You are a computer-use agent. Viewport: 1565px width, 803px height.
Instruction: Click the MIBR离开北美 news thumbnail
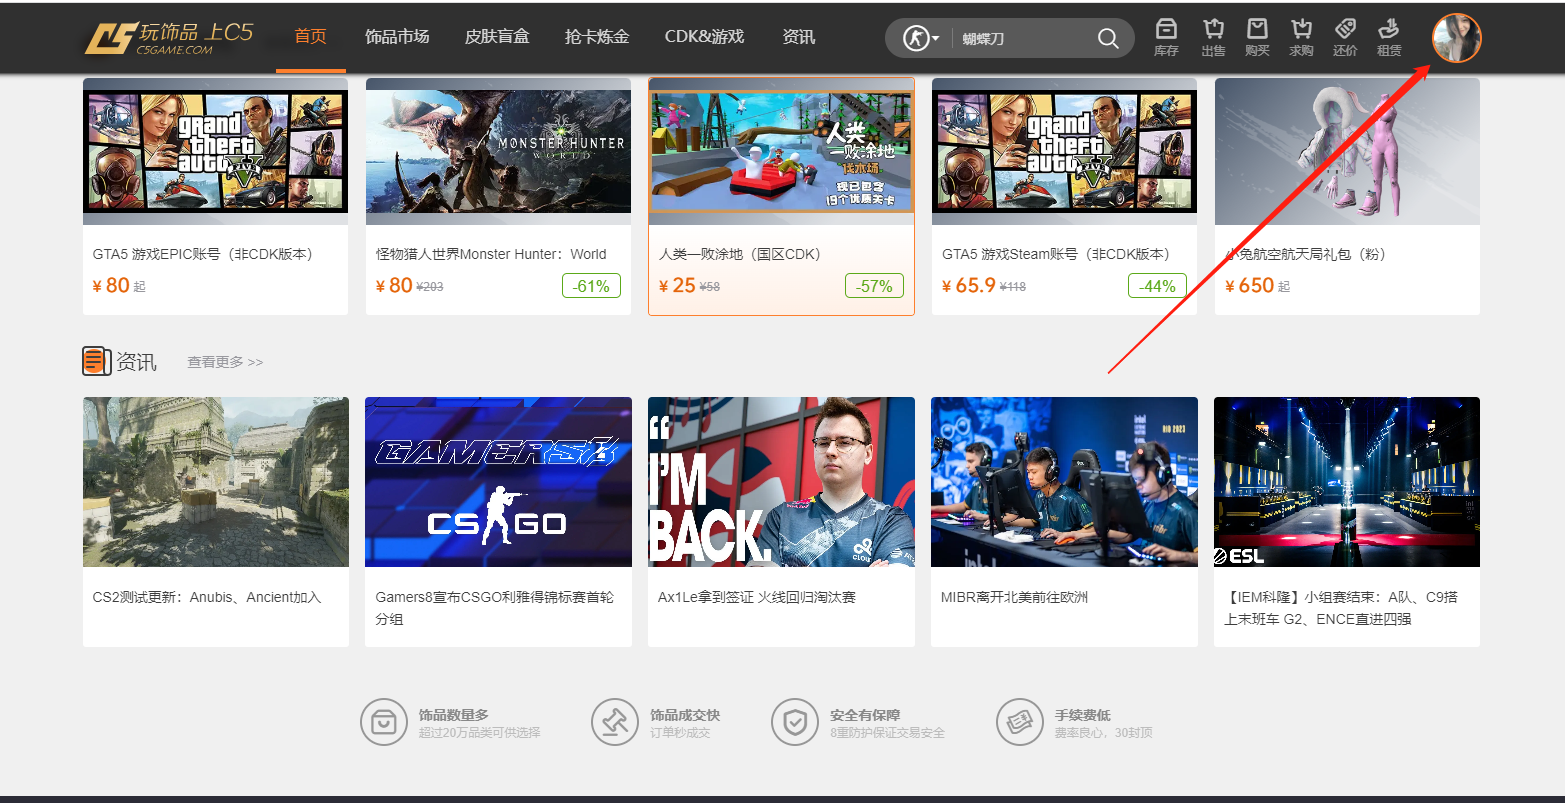(x=1063, y=481)
